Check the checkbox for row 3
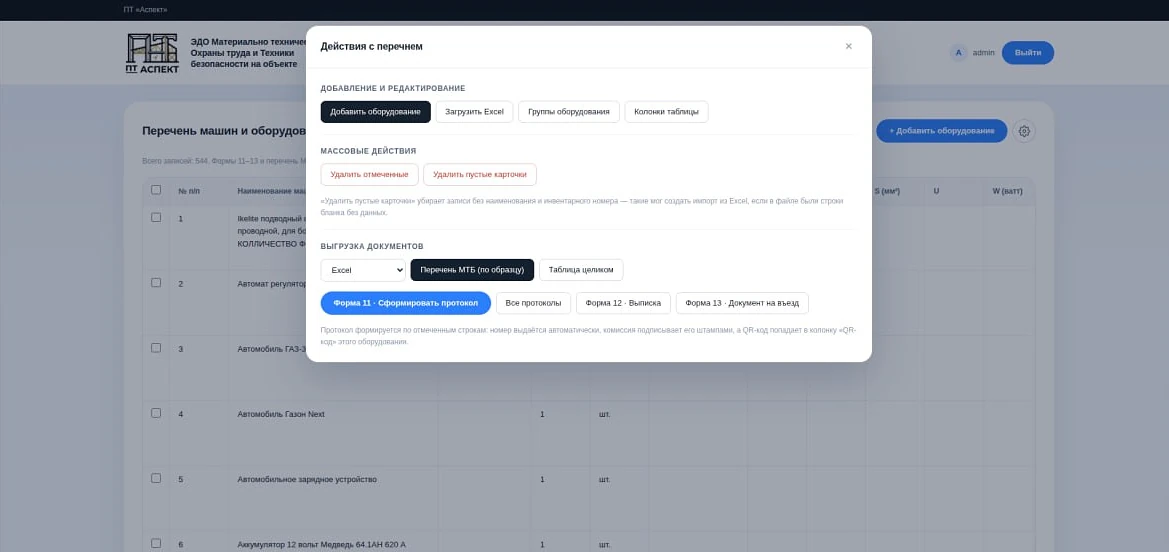 (x=156, y=348)
